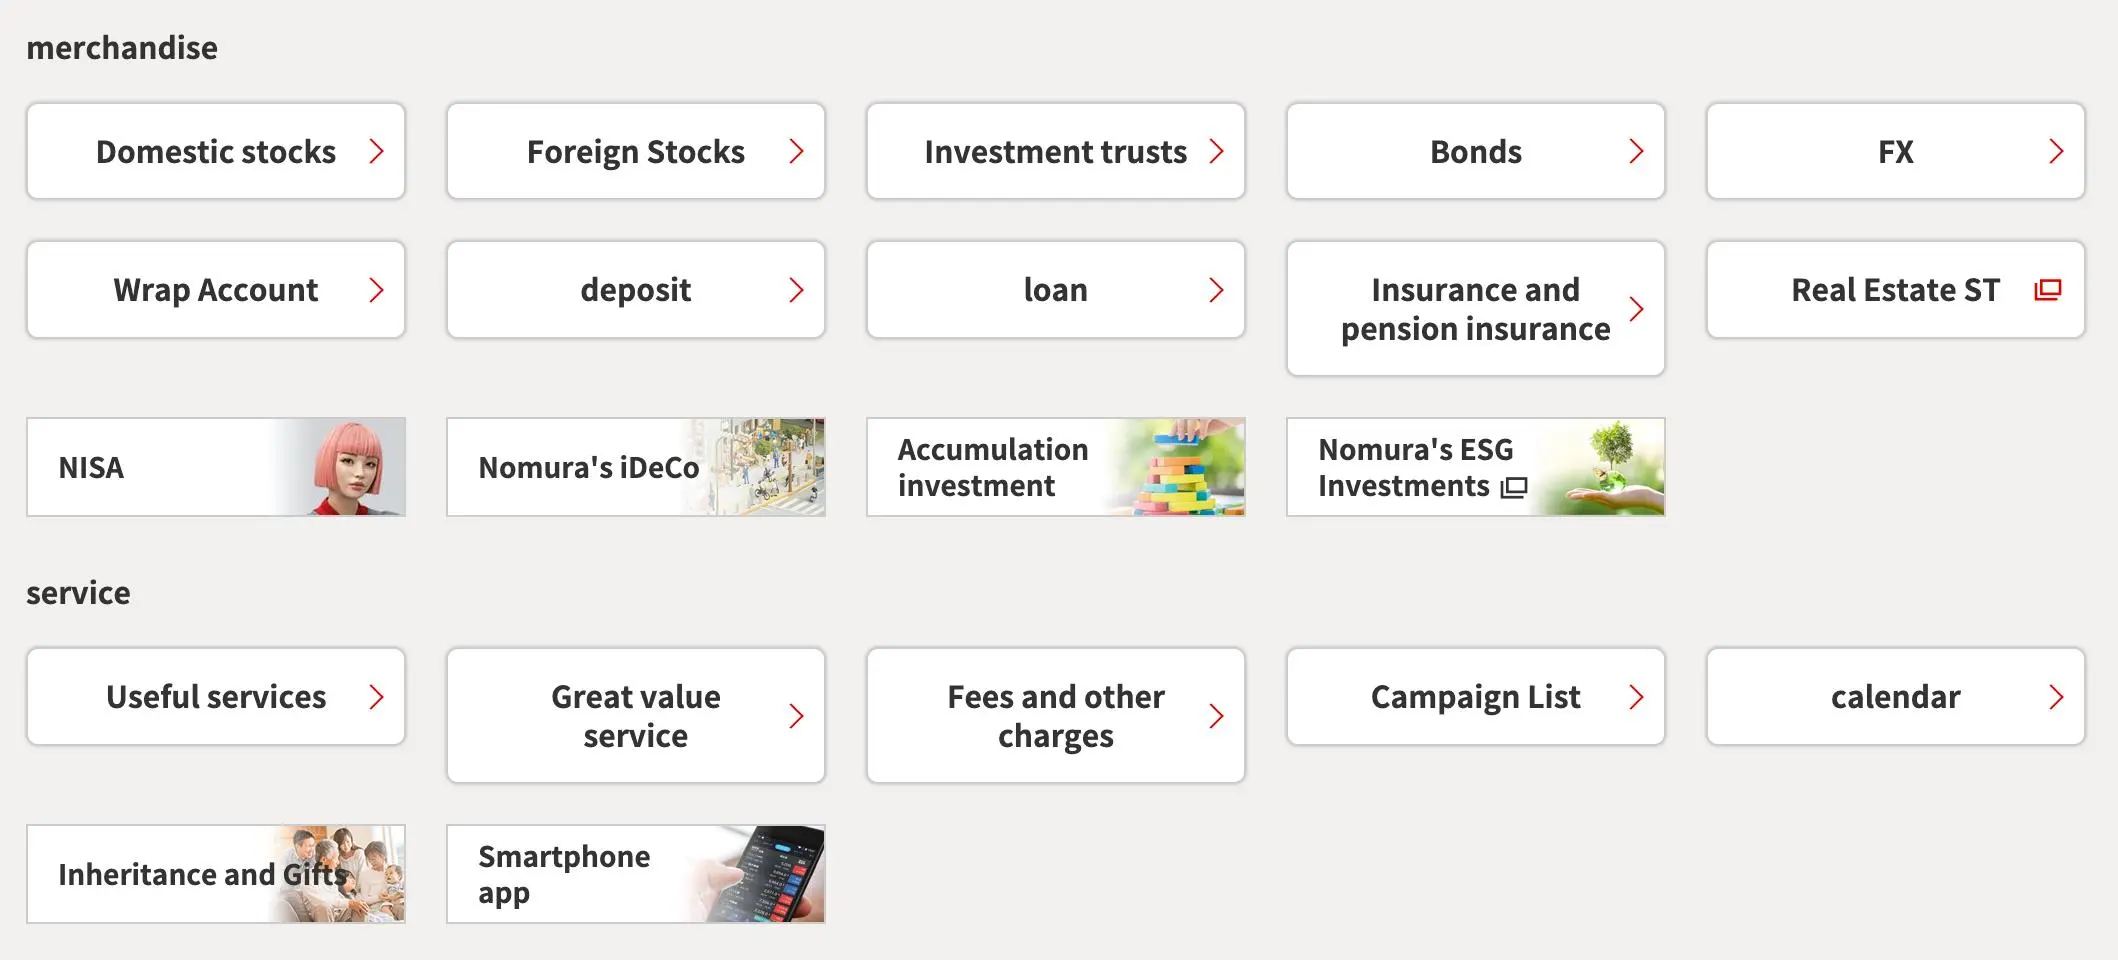Click the external-link icon beside Nomura's ESG Investments
2118x960 pixels.
(x=1514, y=487)
